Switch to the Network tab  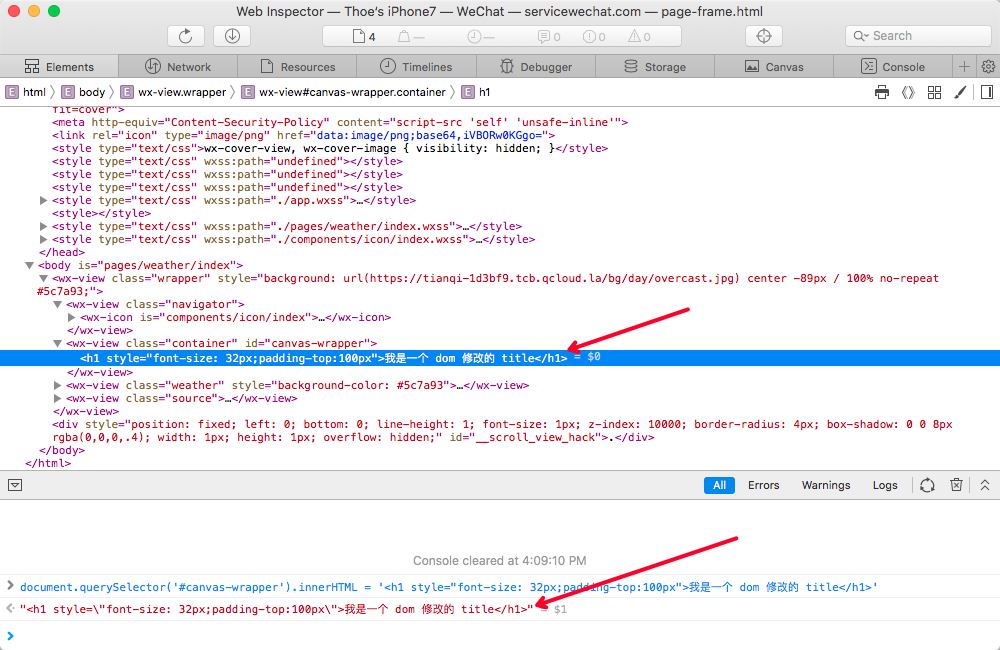click(x=178, y=66)
